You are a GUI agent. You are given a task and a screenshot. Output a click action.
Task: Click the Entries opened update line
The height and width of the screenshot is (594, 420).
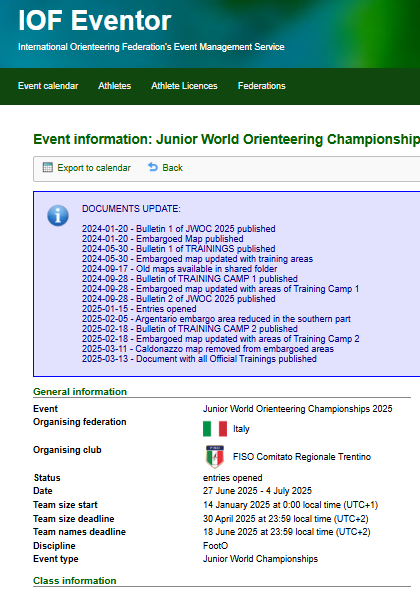pos(139,309)
